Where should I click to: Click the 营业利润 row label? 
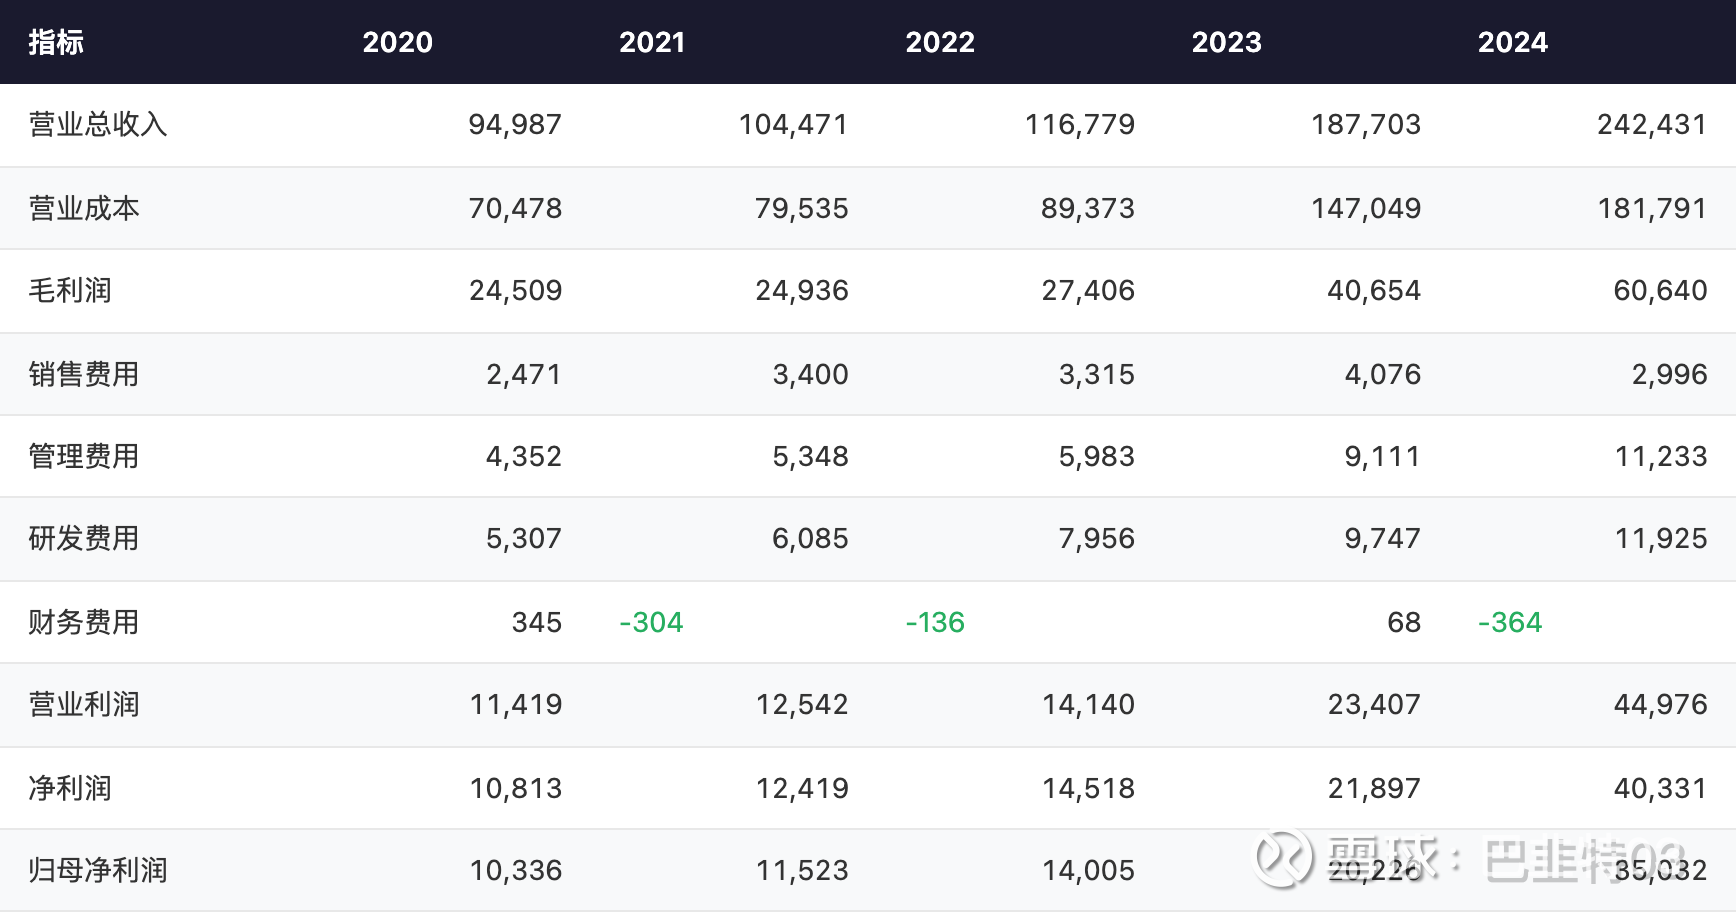[x=84, y=704]
